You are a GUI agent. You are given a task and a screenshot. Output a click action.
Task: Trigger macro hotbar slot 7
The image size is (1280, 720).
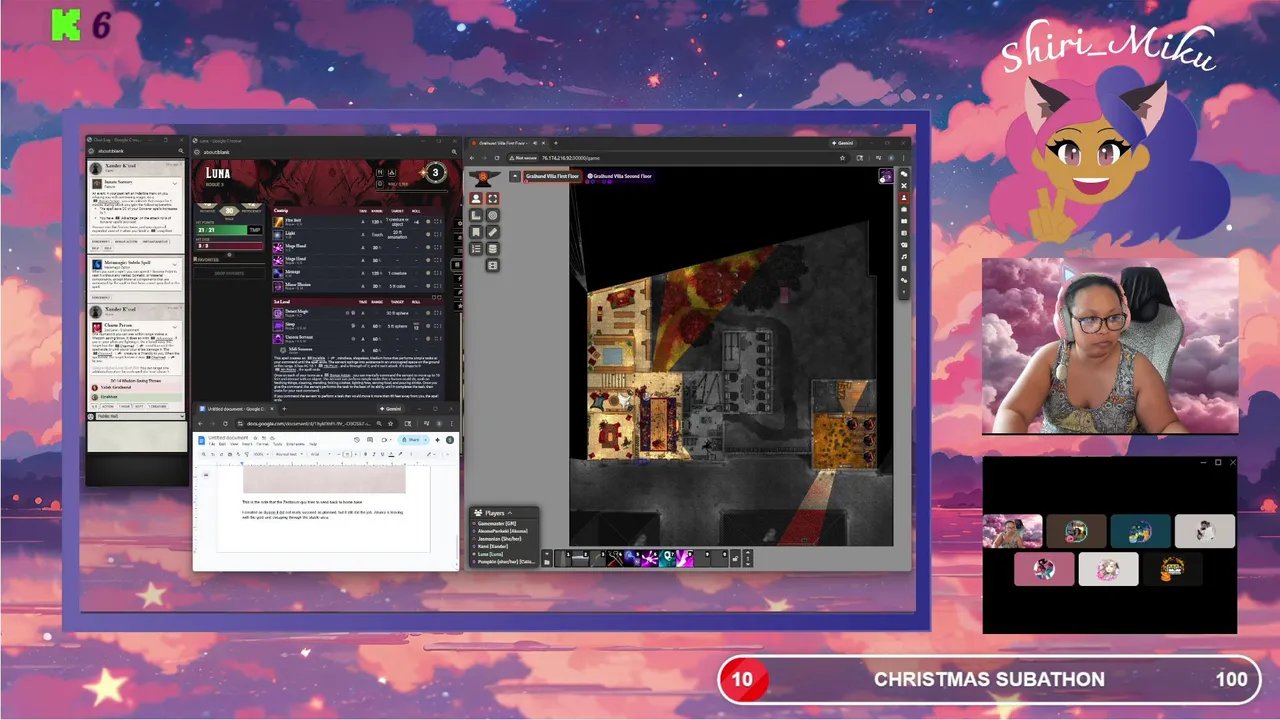tap(667, 558)
